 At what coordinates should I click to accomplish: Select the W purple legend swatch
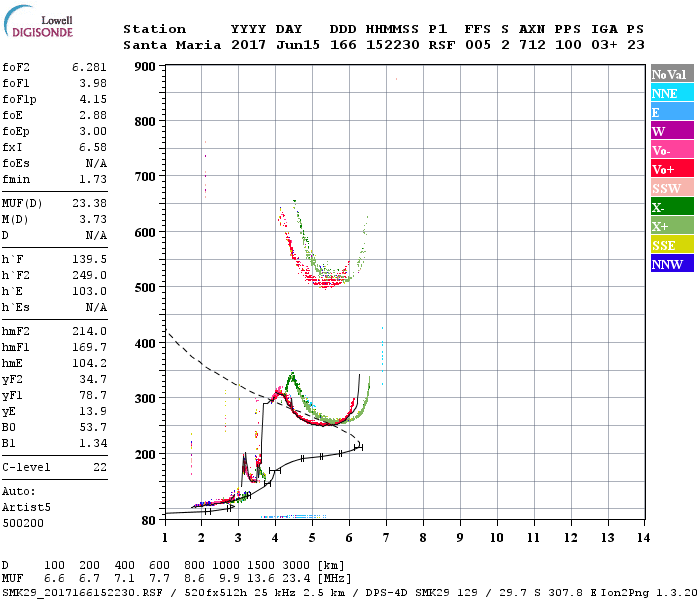tap(672, 131)
